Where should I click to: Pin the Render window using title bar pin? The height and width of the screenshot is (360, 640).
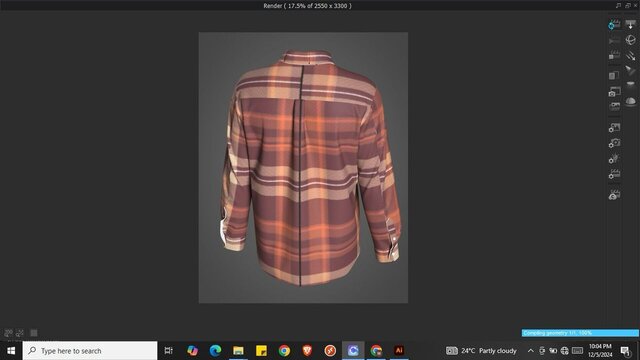[x=618, y=5]
